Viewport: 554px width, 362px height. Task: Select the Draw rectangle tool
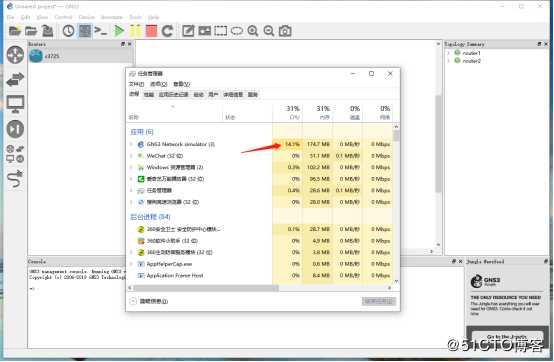click(221, 31)
